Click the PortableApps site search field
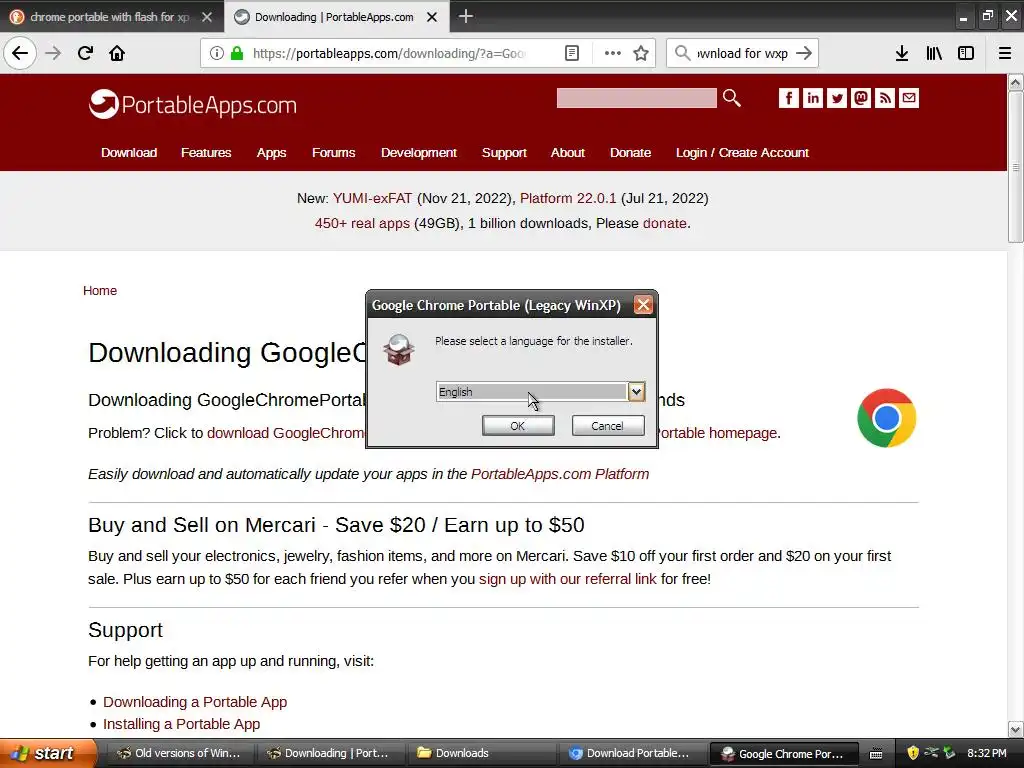The image size is (1024, 768). tap(637, 98)
